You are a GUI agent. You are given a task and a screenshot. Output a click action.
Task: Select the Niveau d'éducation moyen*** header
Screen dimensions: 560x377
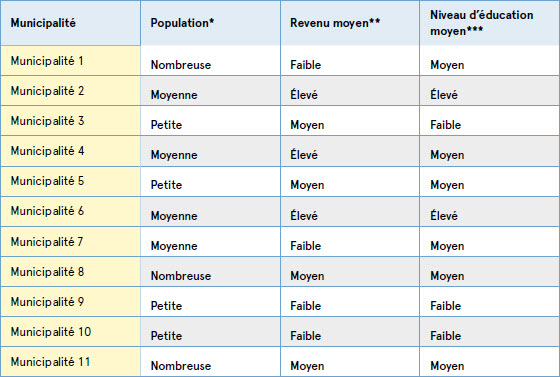(490, 23)
